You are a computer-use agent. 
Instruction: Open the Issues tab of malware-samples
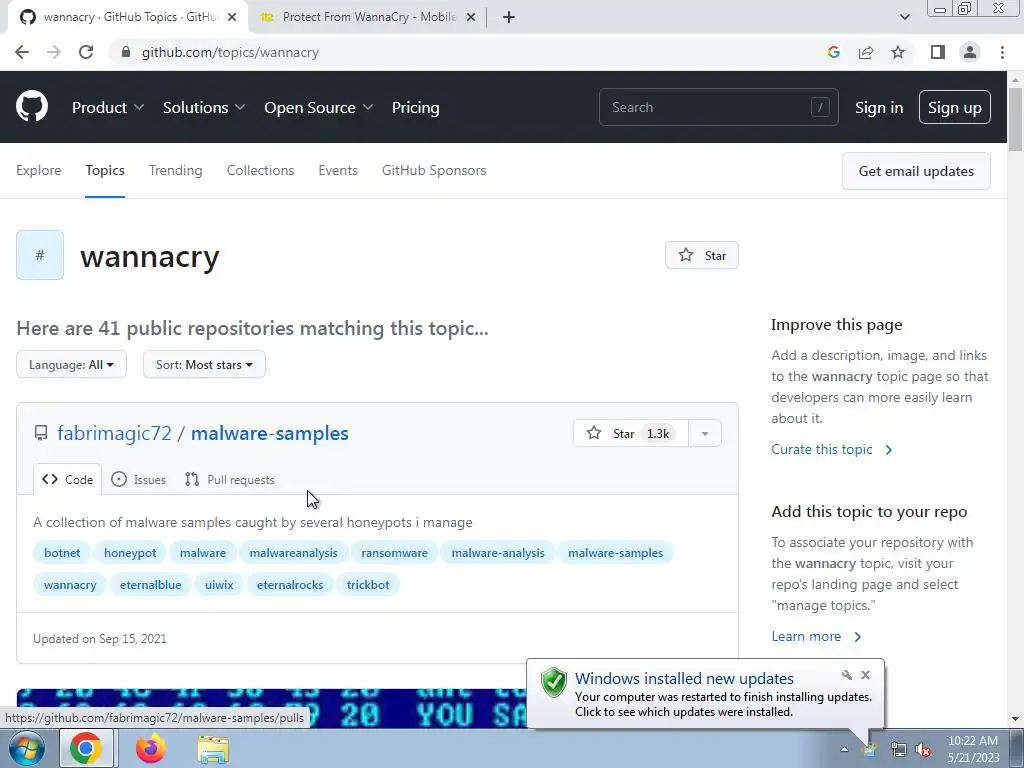click(138, 479)
